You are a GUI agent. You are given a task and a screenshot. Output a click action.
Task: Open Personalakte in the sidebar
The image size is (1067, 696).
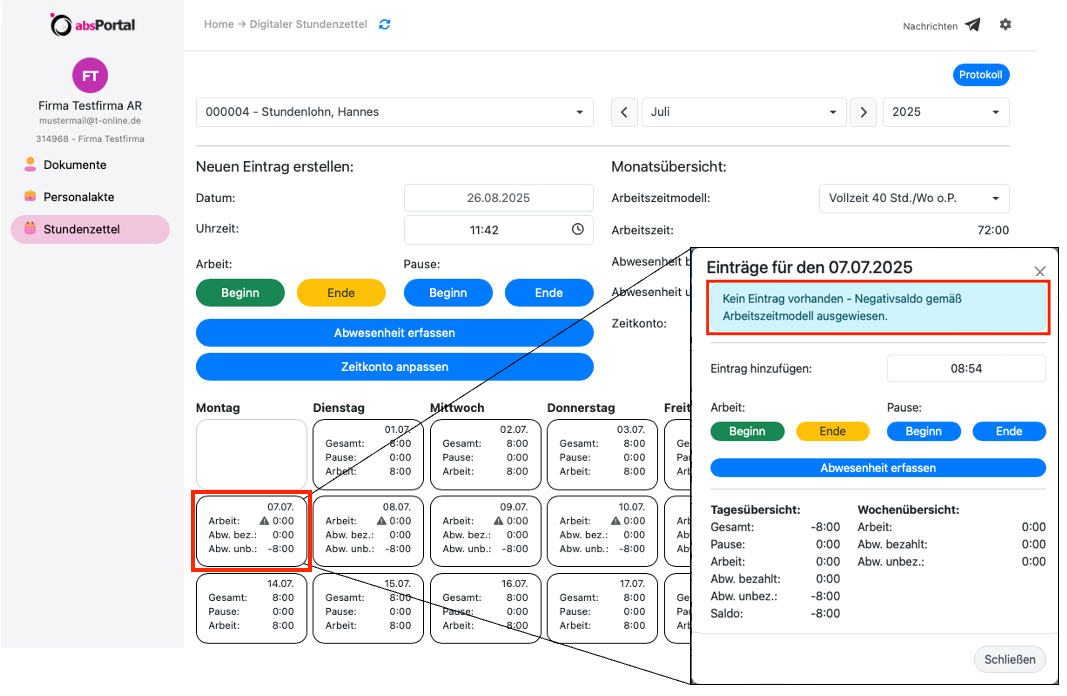click(79, 197)
